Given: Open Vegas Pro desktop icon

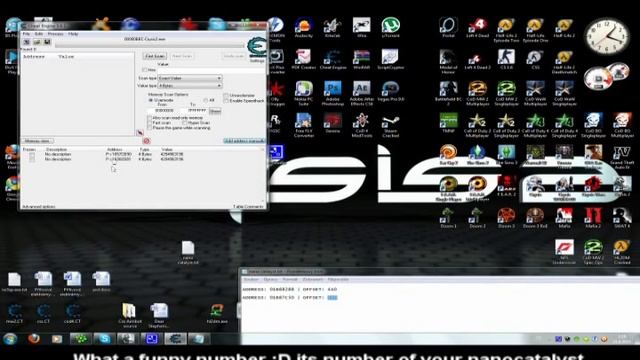Looking at the screenshot, I should click(x=391, y=92).
